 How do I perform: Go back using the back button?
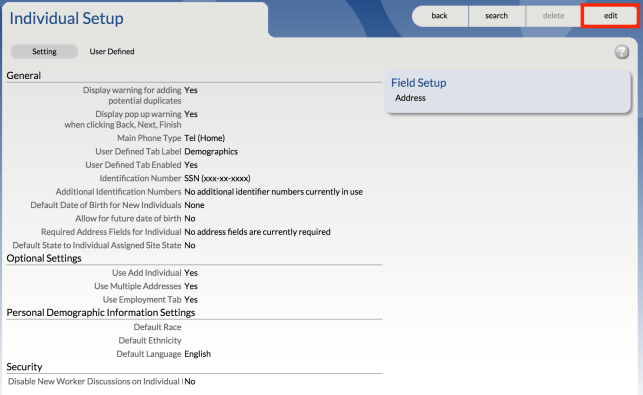click(440, 16)
